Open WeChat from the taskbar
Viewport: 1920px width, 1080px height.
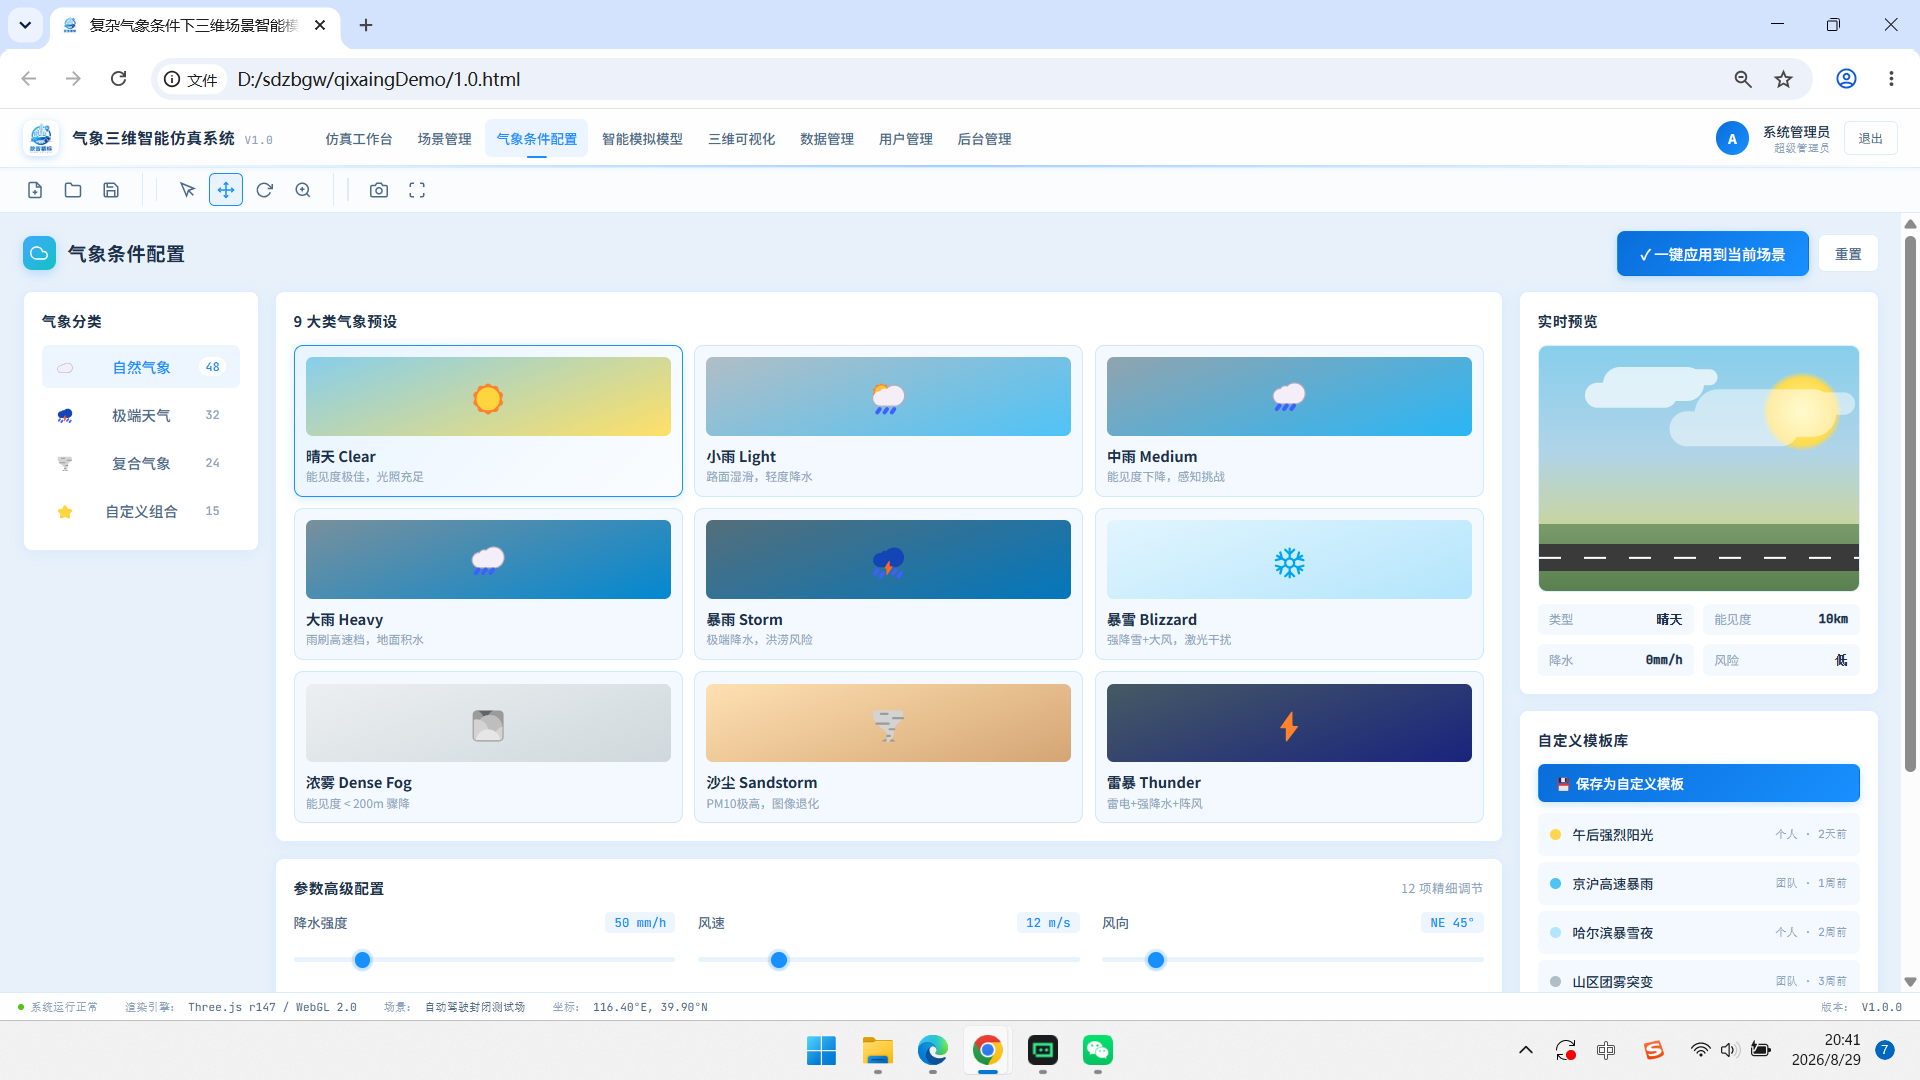pos(1098,1050)
